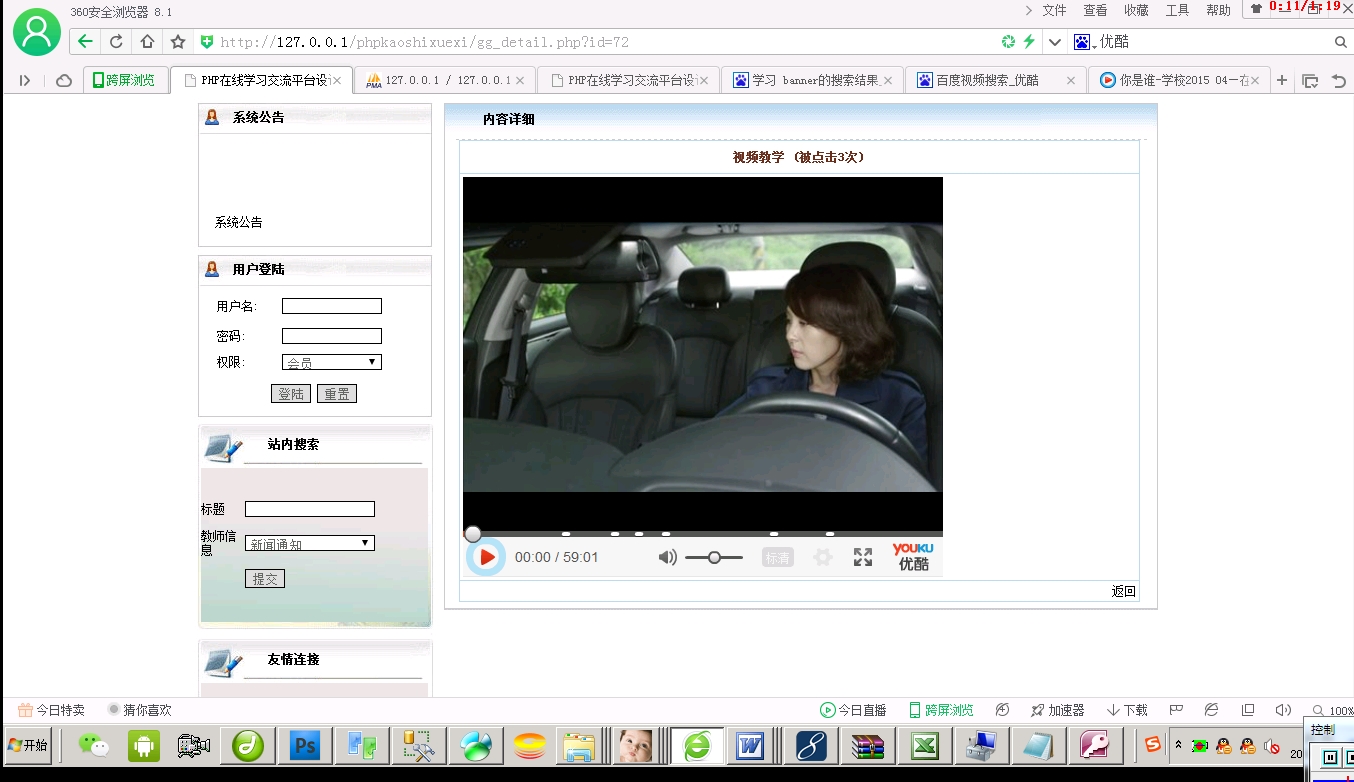
Task: Expand the address bar dropdown chevron
Action: (1055, 42)
